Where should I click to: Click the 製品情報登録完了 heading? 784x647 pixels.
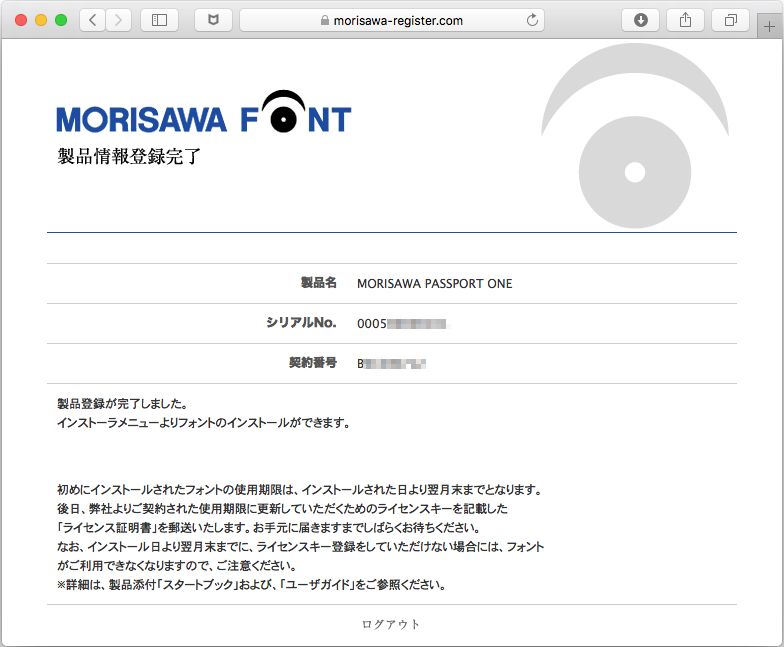130,156
